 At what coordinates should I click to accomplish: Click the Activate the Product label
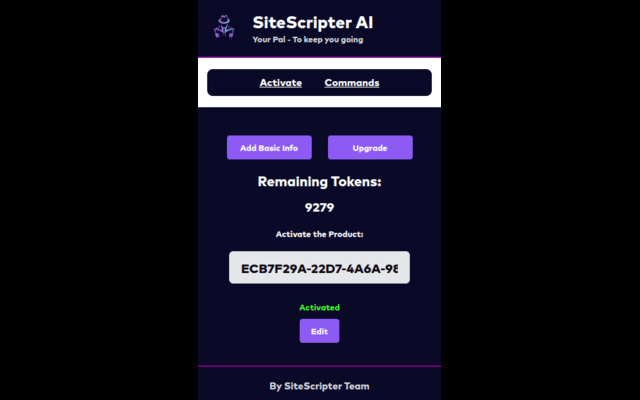click(x=319, y=234)
